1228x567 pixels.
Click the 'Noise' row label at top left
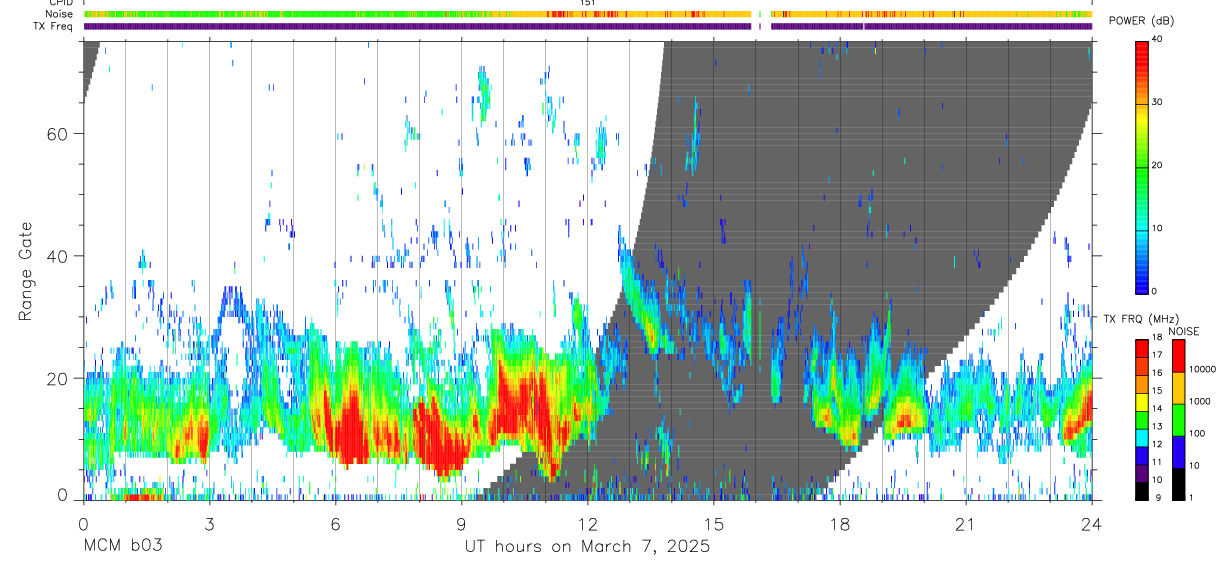59,14
